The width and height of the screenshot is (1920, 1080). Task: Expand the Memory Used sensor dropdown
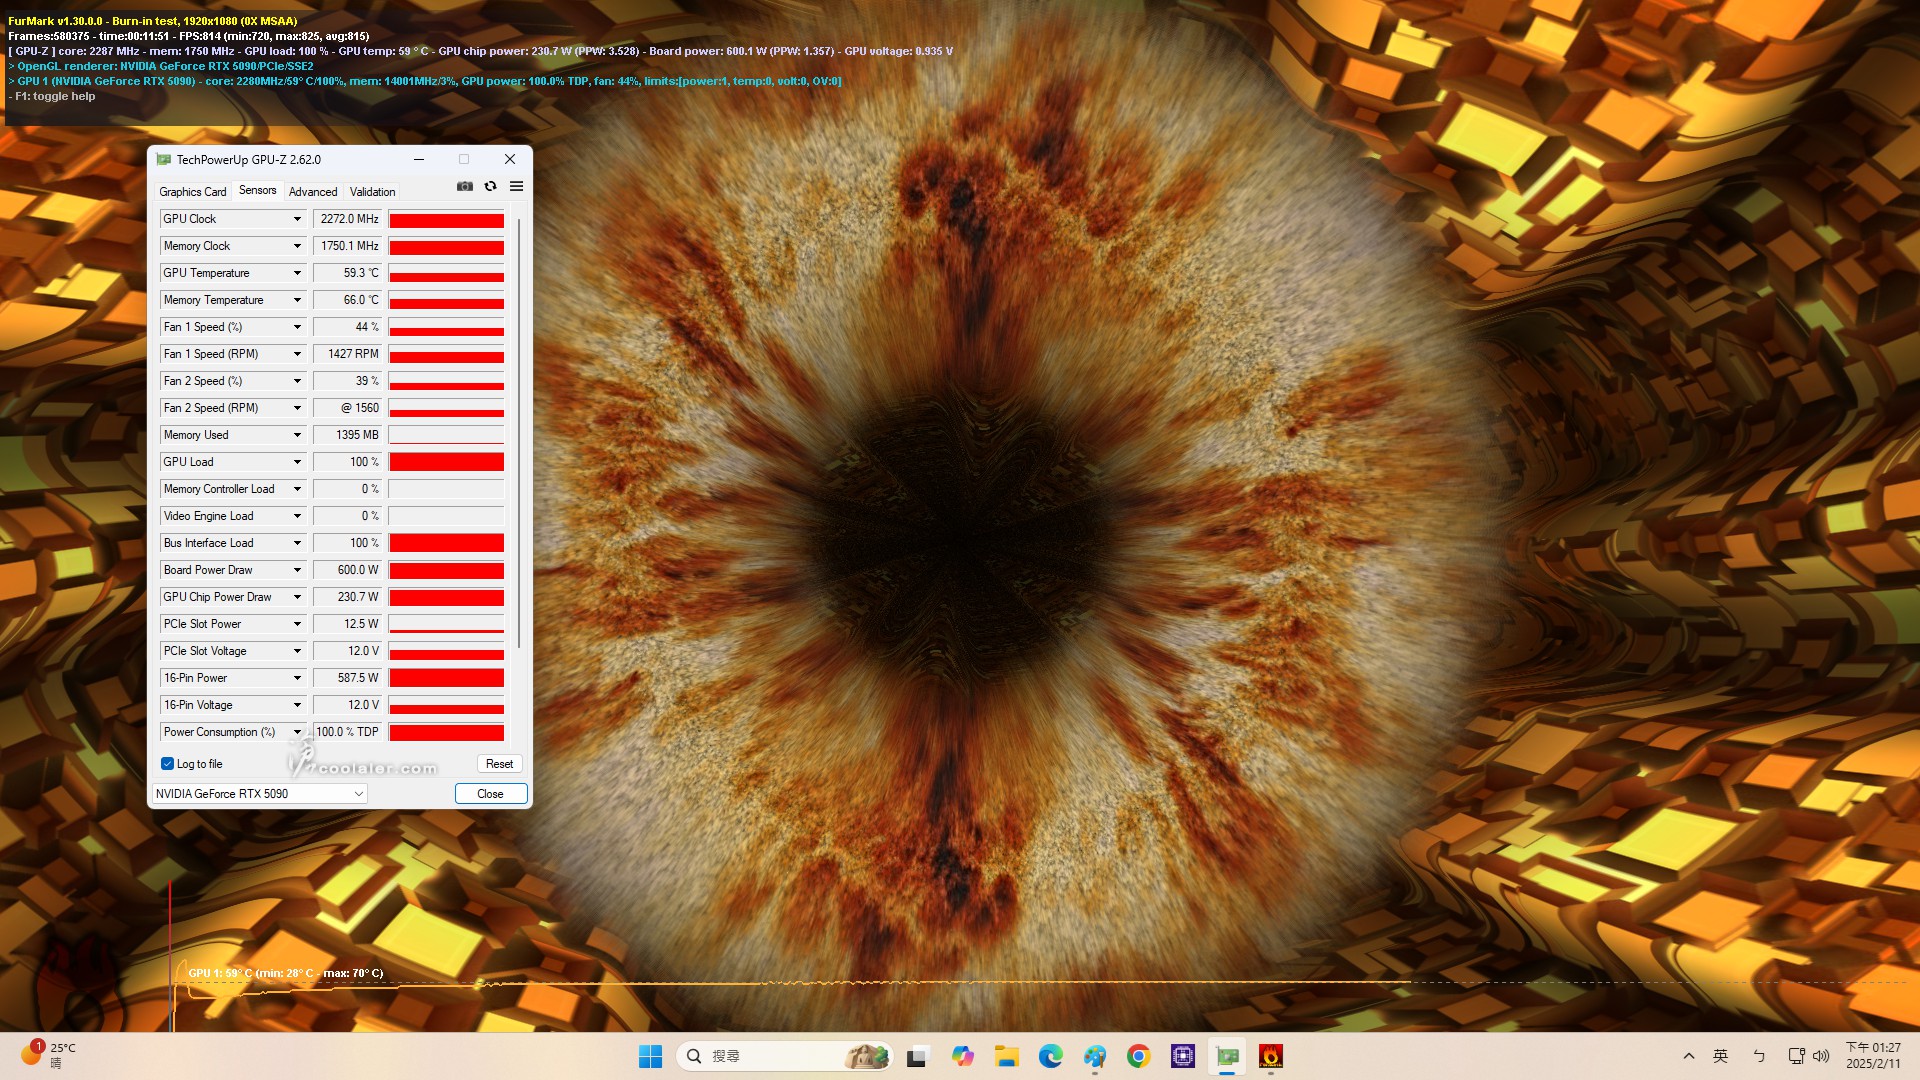297,435
